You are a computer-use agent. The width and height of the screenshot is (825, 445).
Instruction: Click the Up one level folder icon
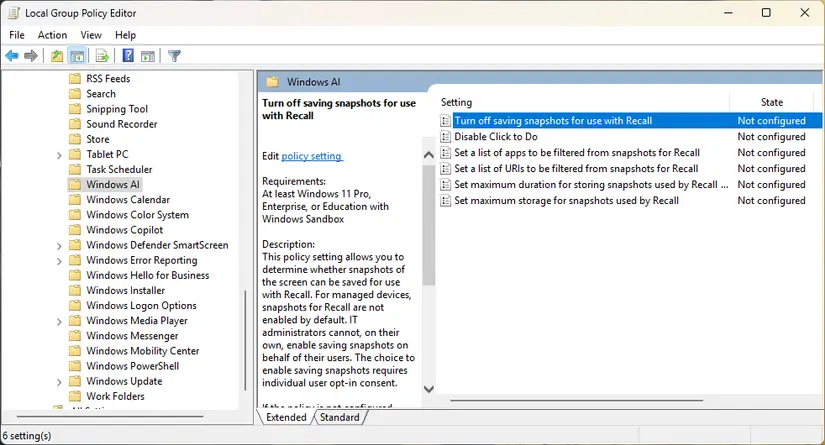click(57, 56)
